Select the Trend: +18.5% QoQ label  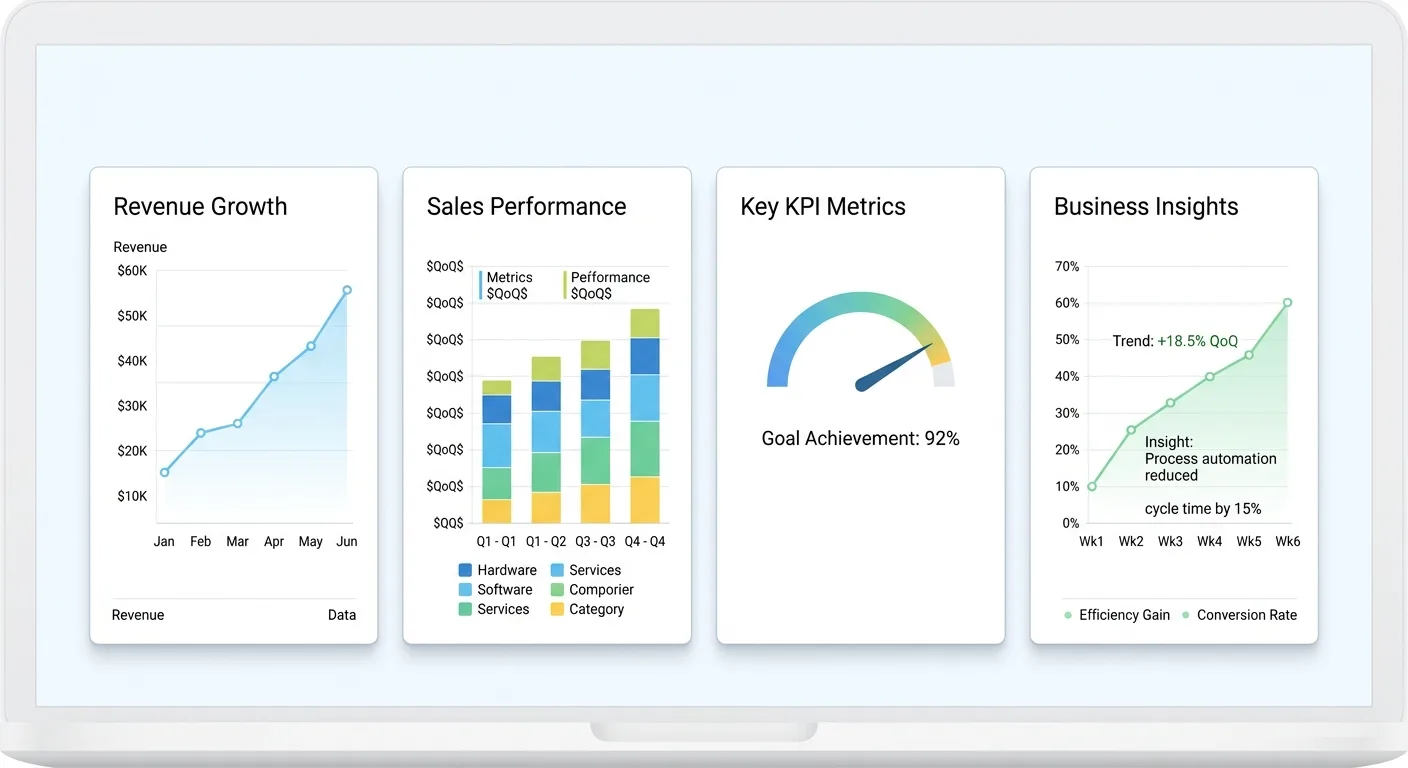click(1175, 341)
